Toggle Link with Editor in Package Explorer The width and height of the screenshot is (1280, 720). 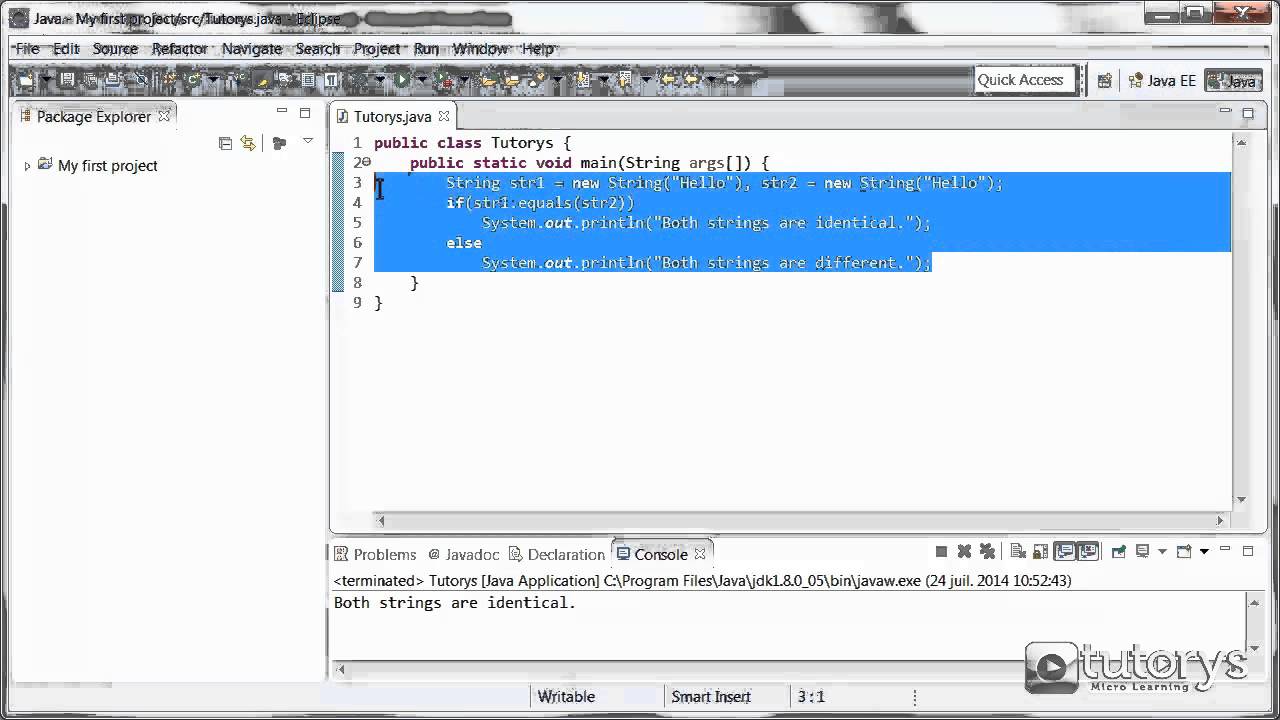click(248, 143)
